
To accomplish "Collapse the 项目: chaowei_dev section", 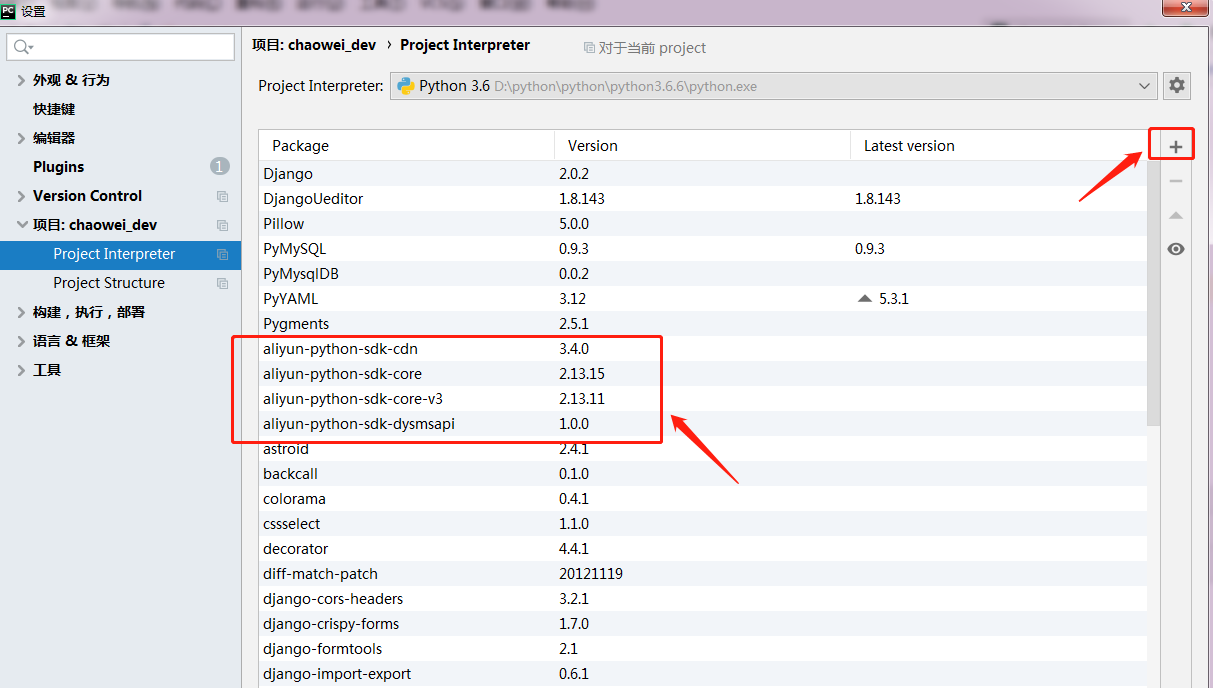I will [22, 224].
